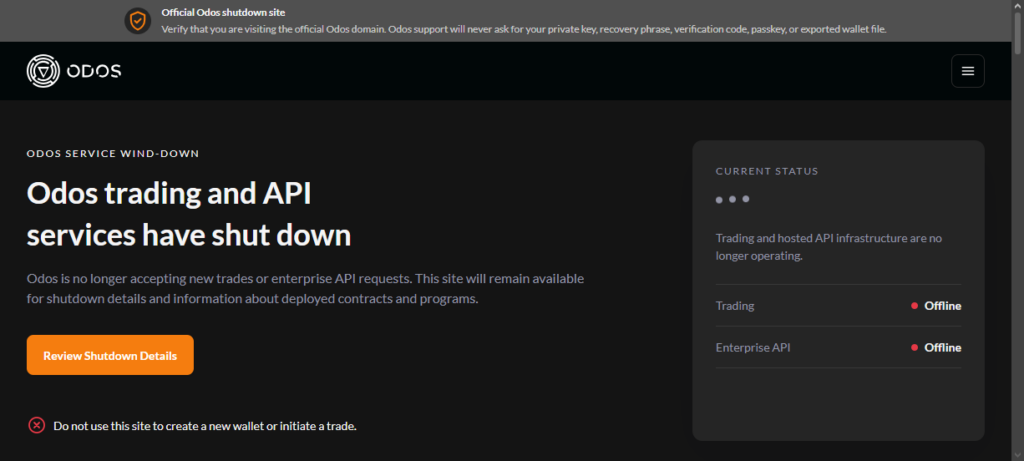Click the 'Trading' status row label

pyautogui.click(x=735, y=306)
